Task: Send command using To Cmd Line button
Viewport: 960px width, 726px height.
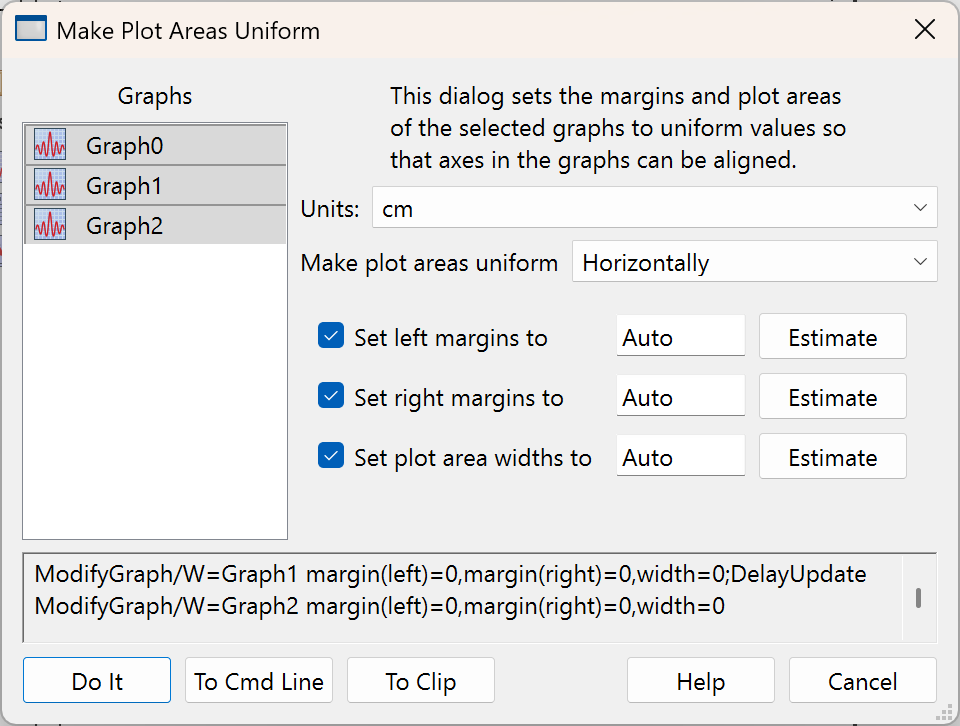Action: coord(259,681)
